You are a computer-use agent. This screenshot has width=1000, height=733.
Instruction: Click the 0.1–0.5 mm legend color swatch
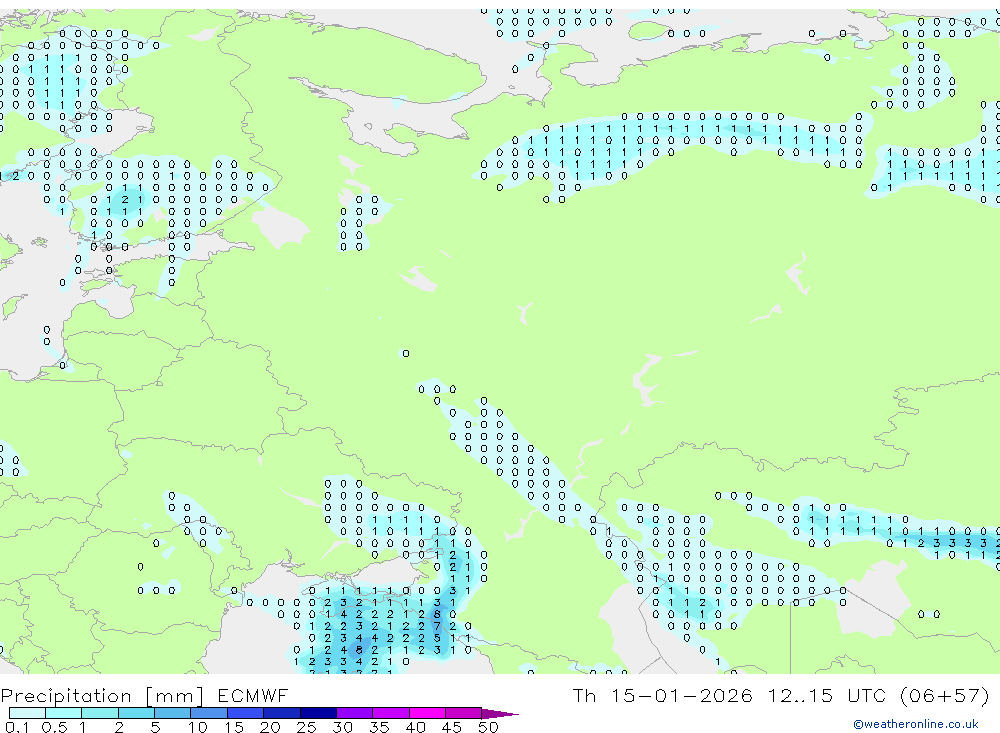tap(27, 713)
